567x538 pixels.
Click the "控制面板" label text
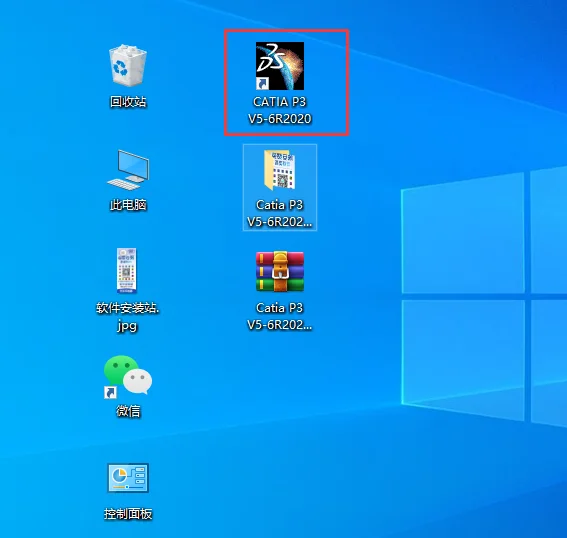(x=128, y=514)
